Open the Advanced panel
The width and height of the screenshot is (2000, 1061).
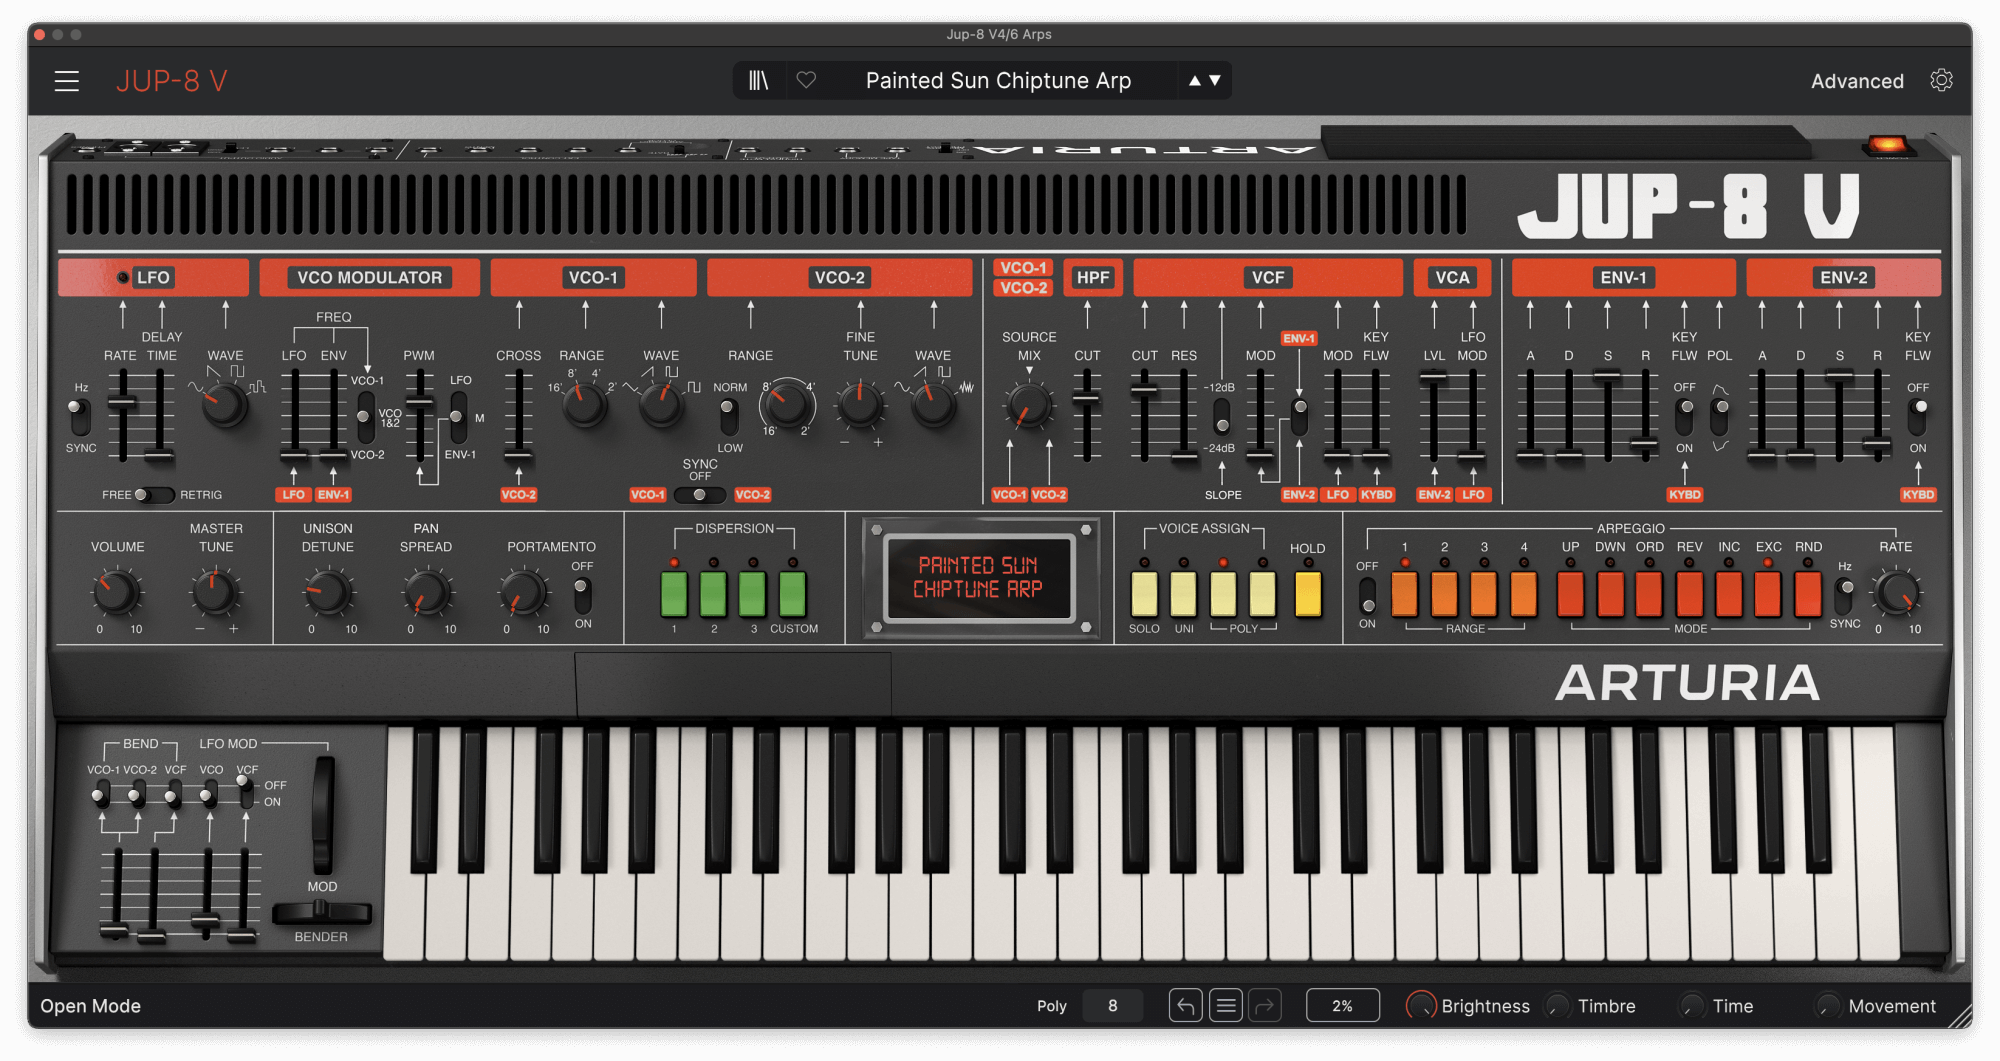point(1856,81)
